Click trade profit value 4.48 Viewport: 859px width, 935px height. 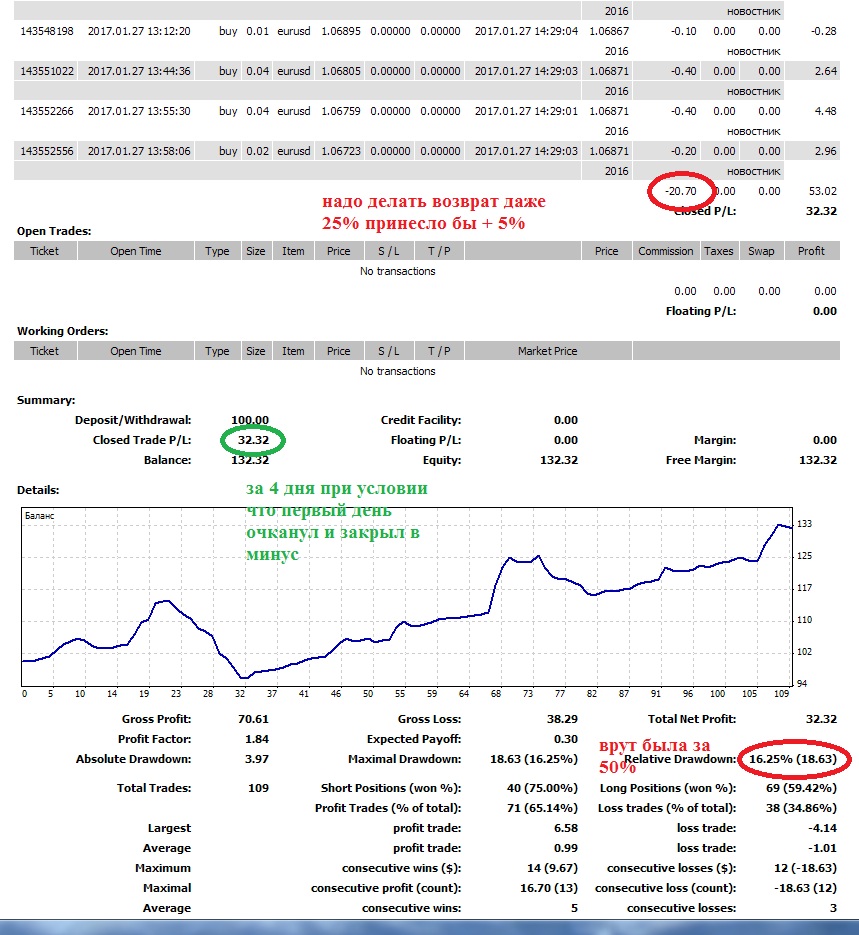click(826, 111)
